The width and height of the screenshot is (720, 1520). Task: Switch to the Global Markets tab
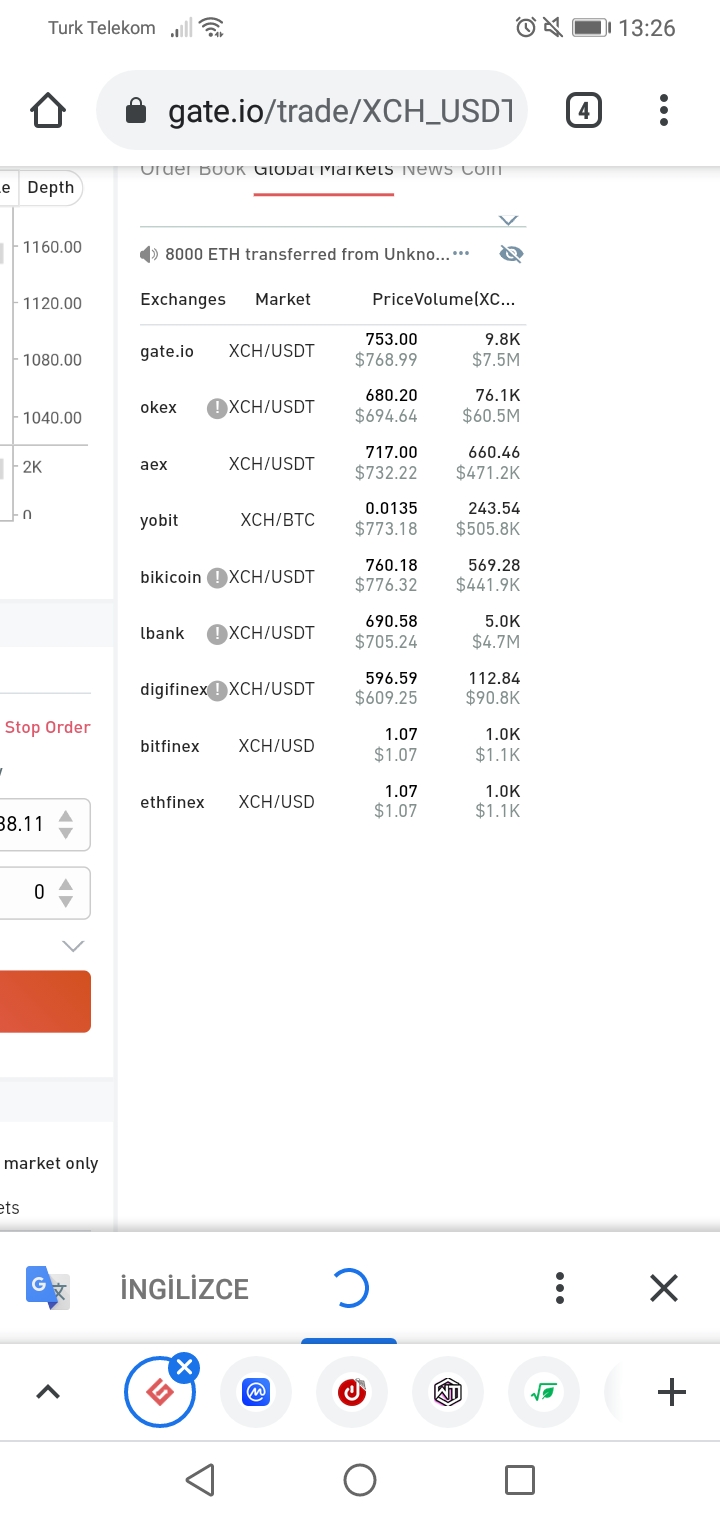[x=323, y=170]
